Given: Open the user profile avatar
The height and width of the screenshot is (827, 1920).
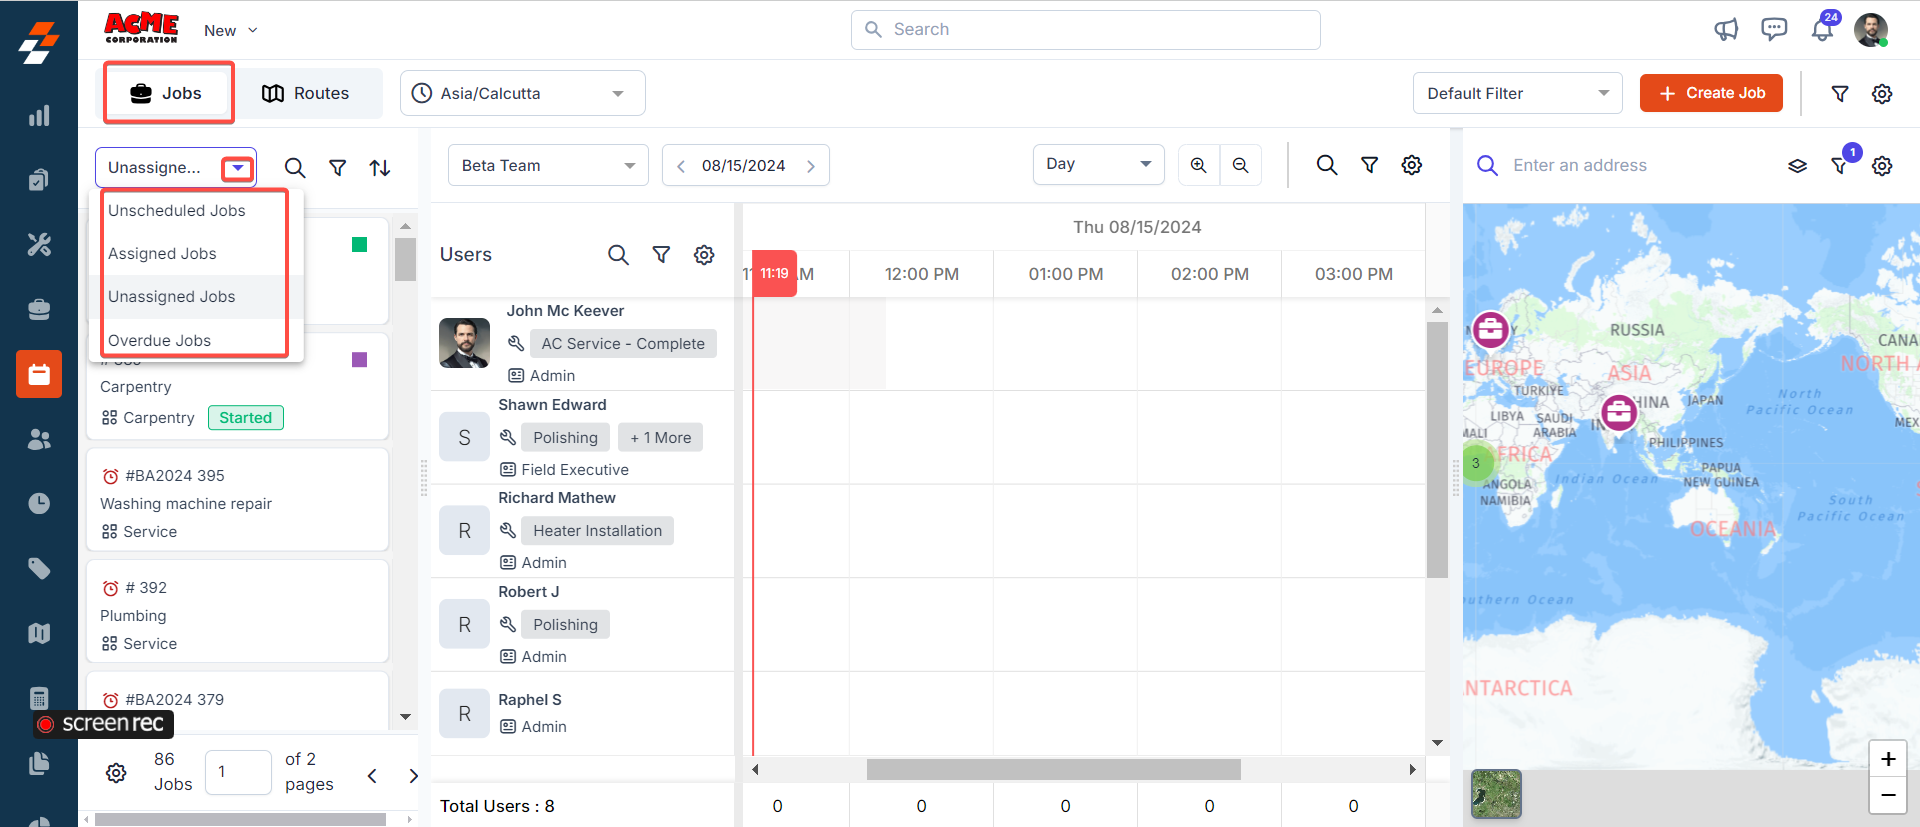Looking at the screenshot, I should 1871,30.
